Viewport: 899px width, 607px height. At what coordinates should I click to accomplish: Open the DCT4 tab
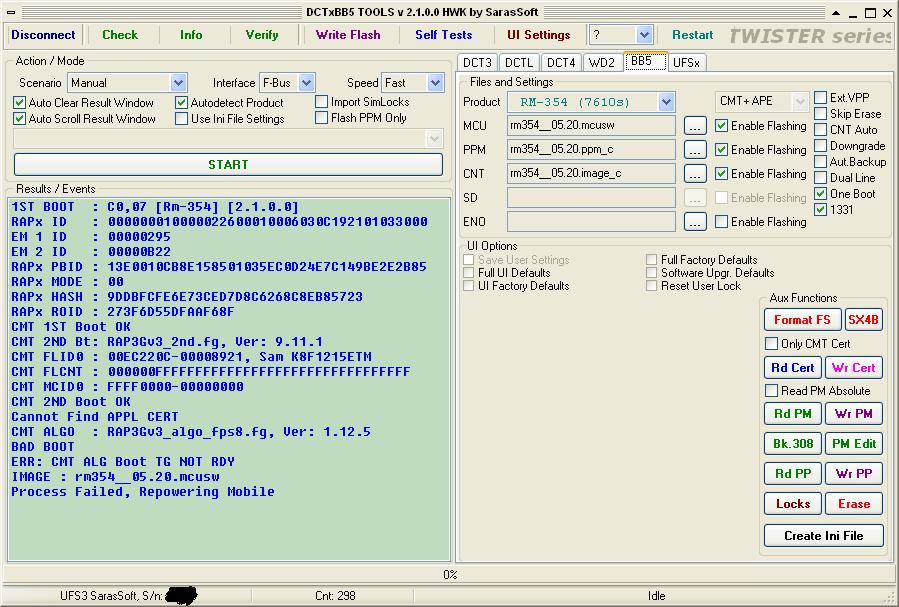pyautogui.click(x=561, y=62)
